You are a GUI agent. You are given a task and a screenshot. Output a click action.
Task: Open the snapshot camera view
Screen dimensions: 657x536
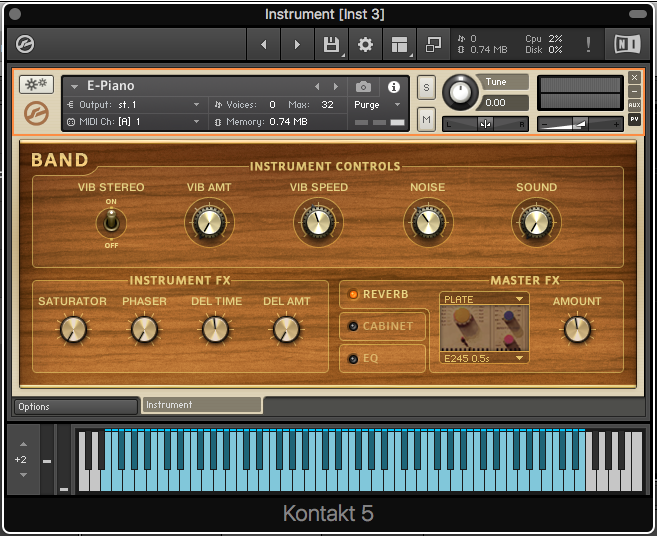click(x=363, y=87)
